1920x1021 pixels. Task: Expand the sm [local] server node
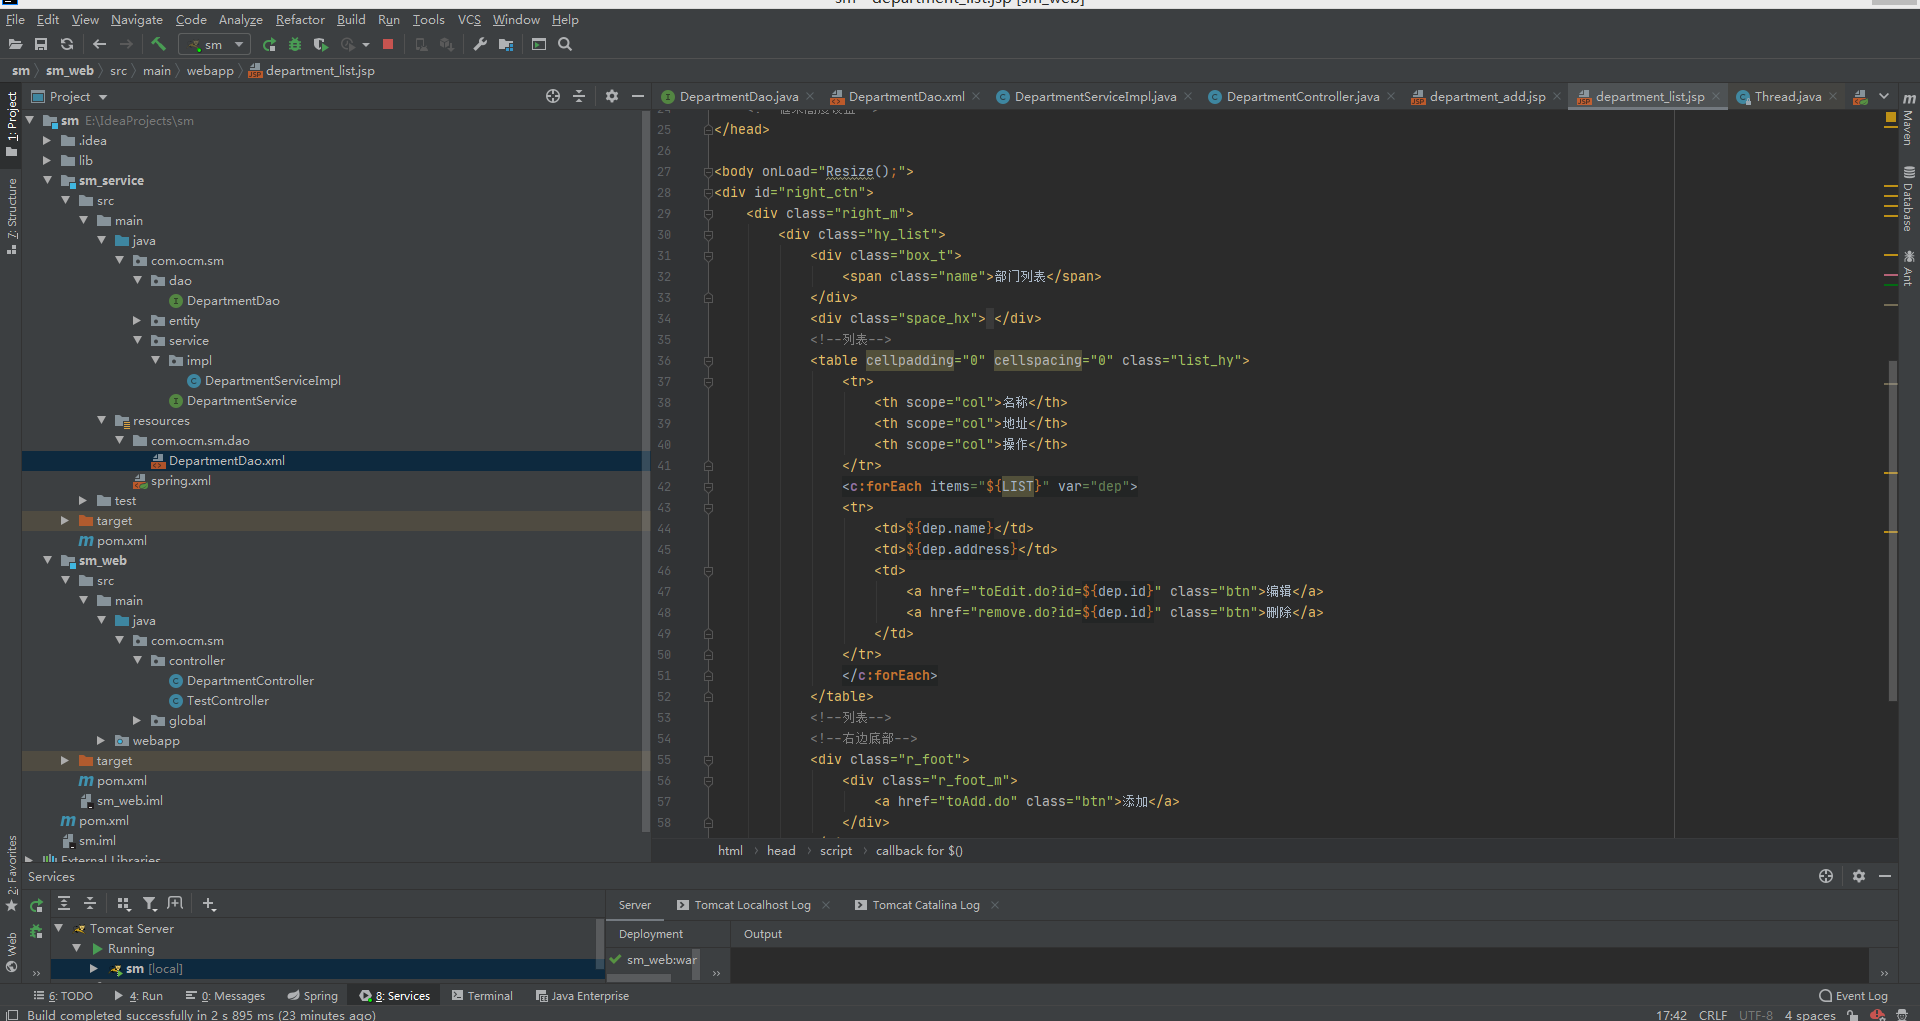94,968
